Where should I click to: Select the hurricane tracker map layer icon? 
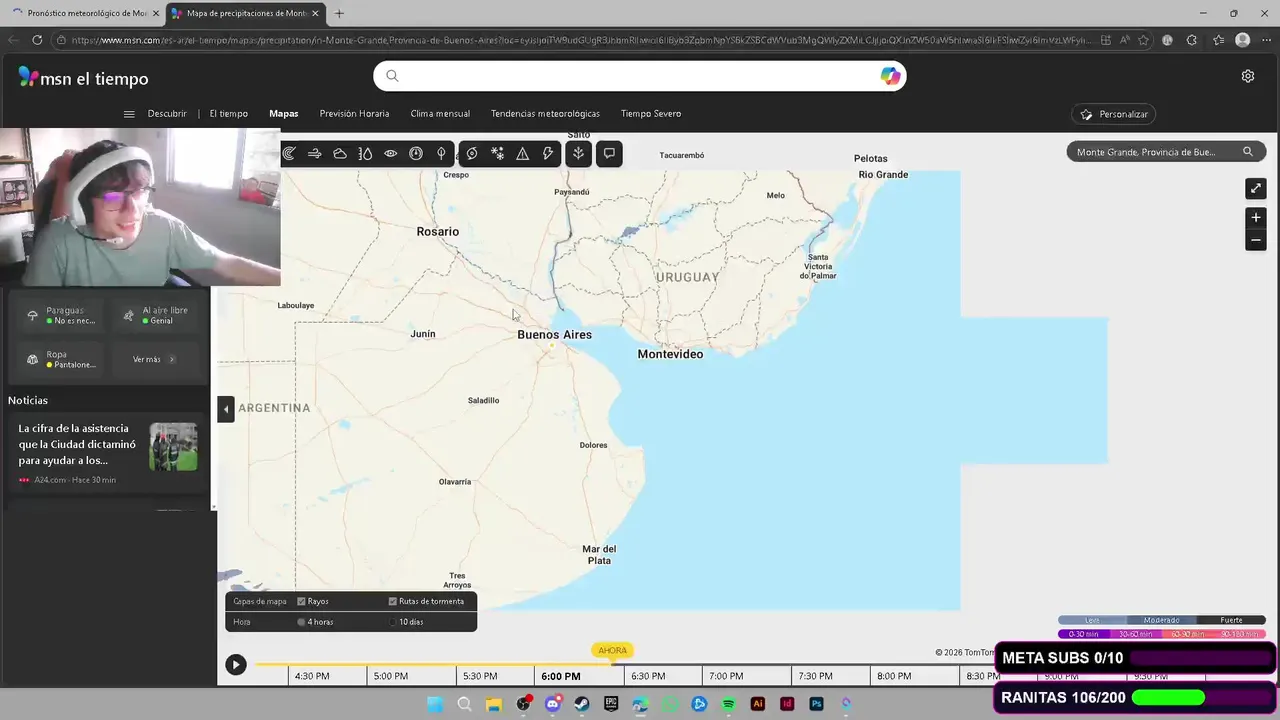(472, 154)
